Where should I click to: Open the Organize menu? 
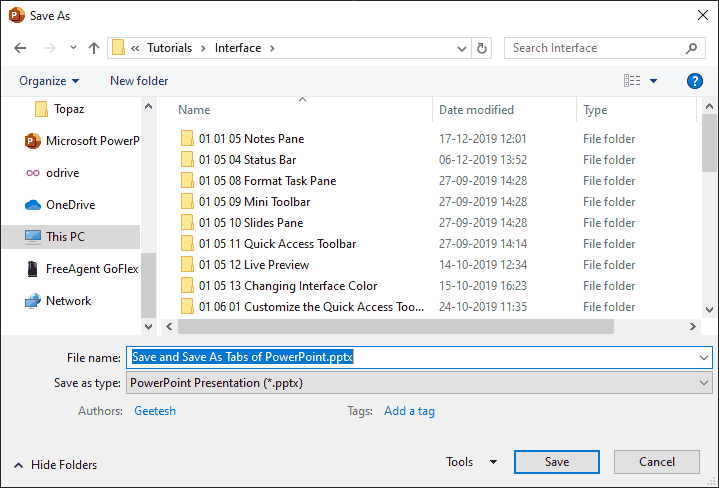(x=49, y=81)
